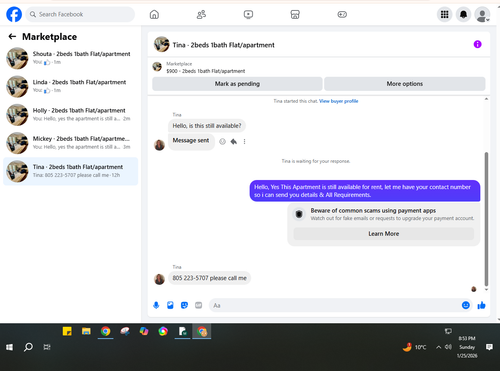500x371 pixels.
Task: Open Linda conversation
Action: [70, 86]
